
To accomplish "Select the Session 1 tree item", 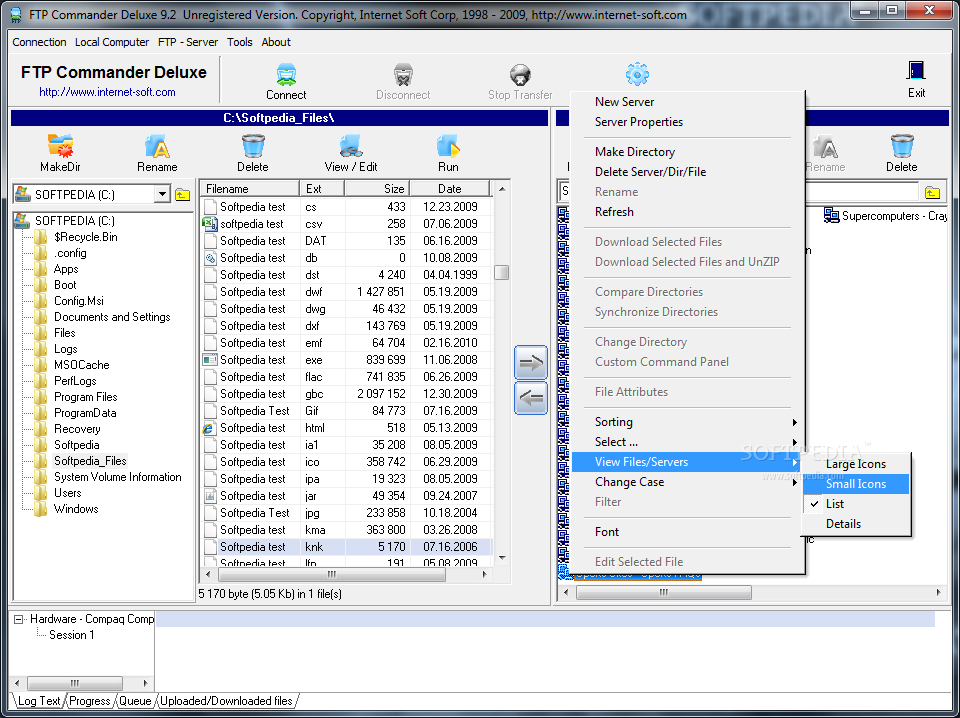I will [x=72, y=635].
